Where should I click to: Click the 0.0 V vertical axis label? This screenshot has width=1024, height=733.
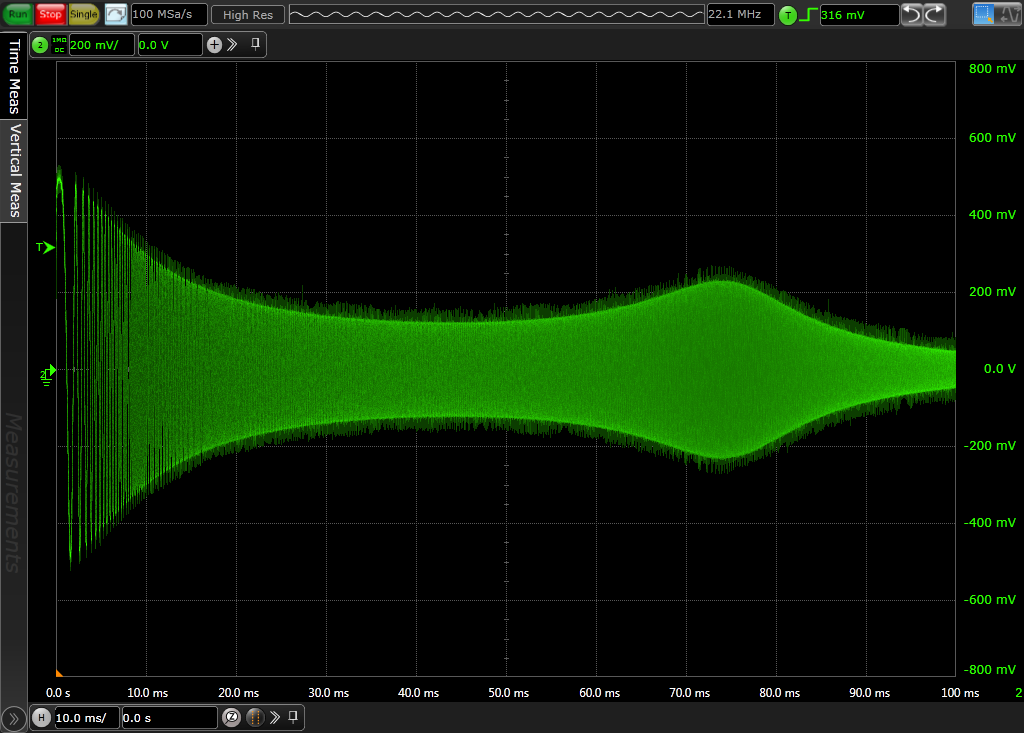tap(1000, 369)
